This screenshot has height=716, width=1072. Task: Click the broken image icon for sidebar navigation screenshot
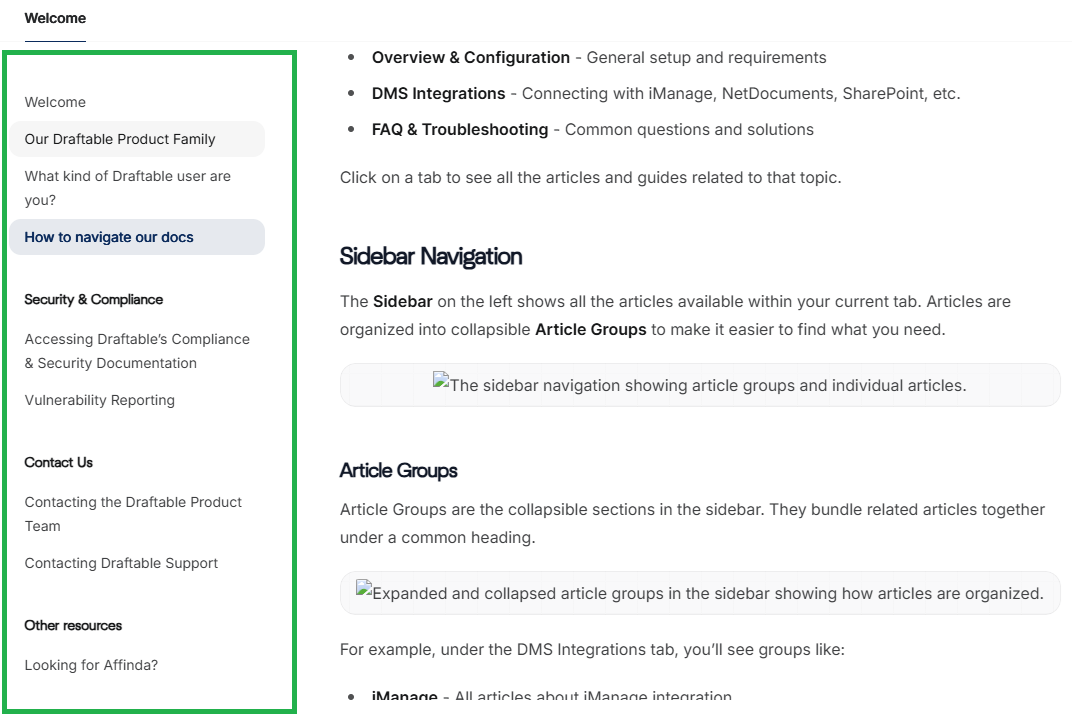(440, 378)
